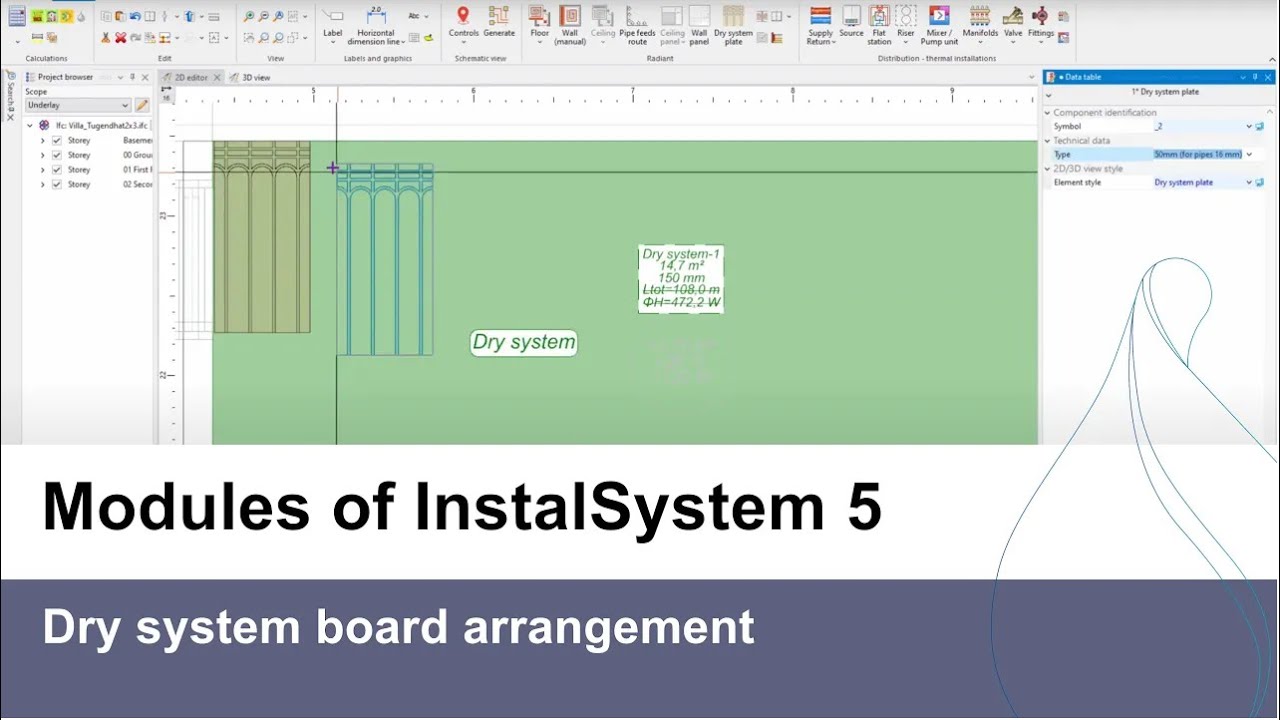Viewport: 1280px width, 720px height.
Task: Click the Dry system label in drawing
Action: tap(524, 342)
